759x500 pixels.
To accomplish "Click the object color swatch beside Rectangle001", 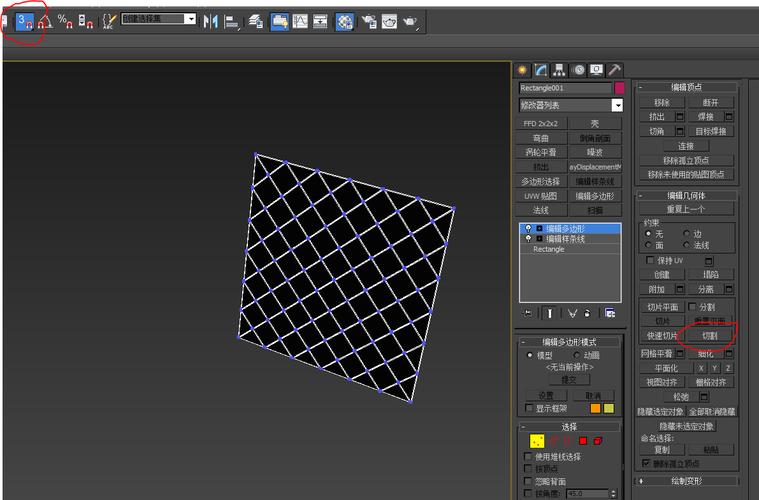I will pyautogui.click(x=619, y=88).
